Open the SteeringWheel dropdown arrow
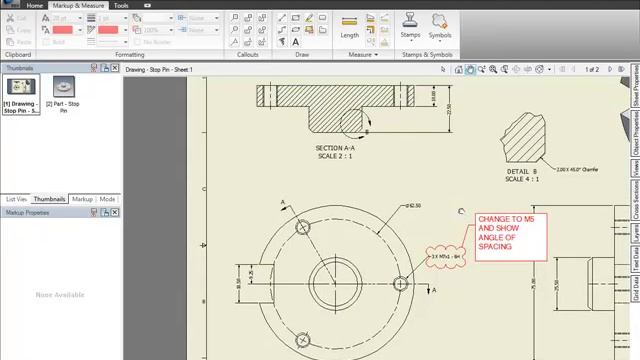640x360 pixels. pos(549,69)
